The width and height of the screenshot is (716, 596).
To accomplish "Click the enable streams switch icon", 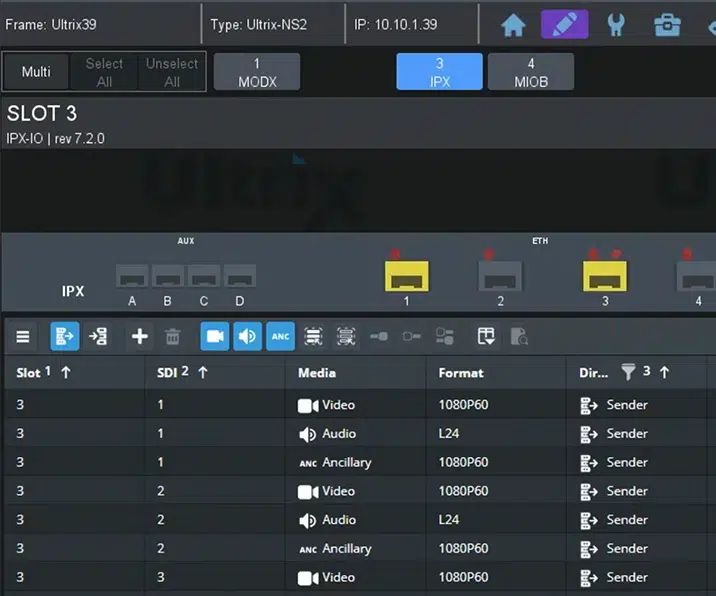I will [379, 337].
